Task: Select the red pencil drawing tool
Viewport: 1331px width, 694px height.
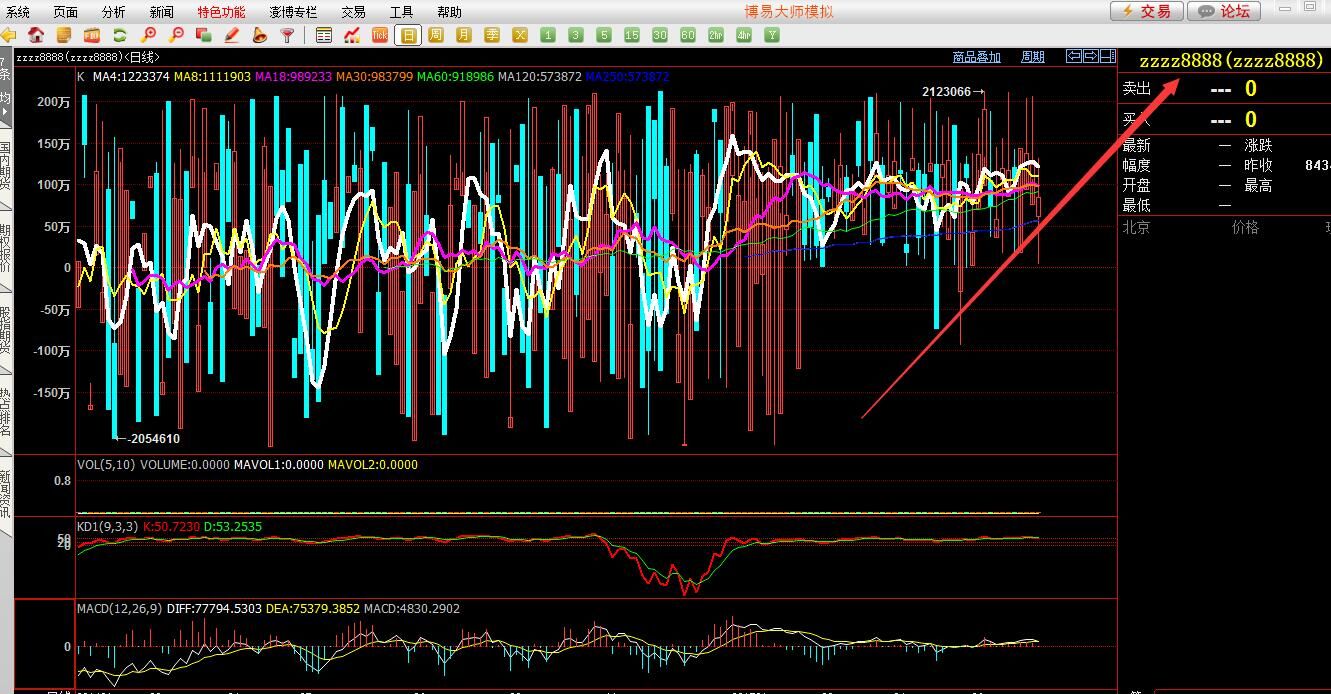Action: pos(232,35)
